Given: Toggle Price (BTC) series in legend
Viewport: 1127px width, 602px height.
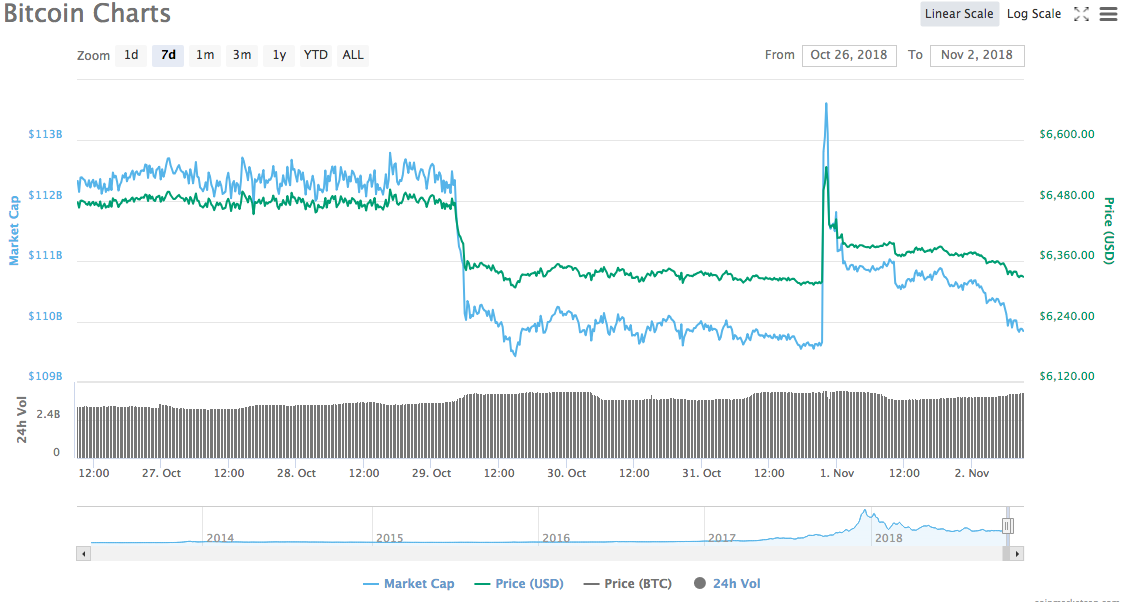Looking at the screenshot, I should point(628,583).
